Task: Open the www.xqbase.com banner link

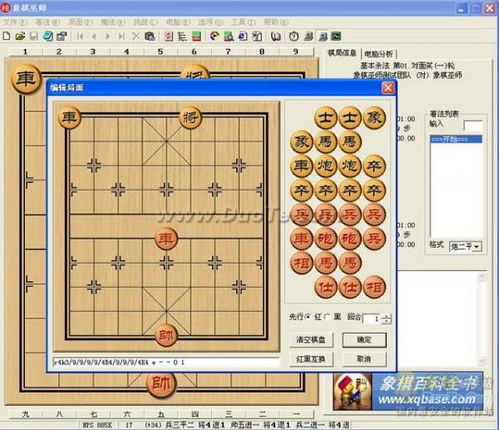Action: click(408, 391)
